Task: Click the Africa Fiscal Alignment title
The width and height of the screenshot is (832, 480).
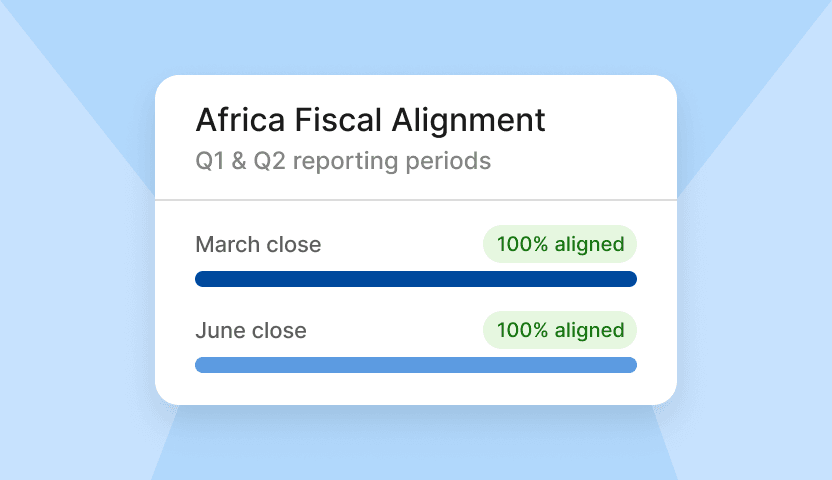Action: point(370,120)
